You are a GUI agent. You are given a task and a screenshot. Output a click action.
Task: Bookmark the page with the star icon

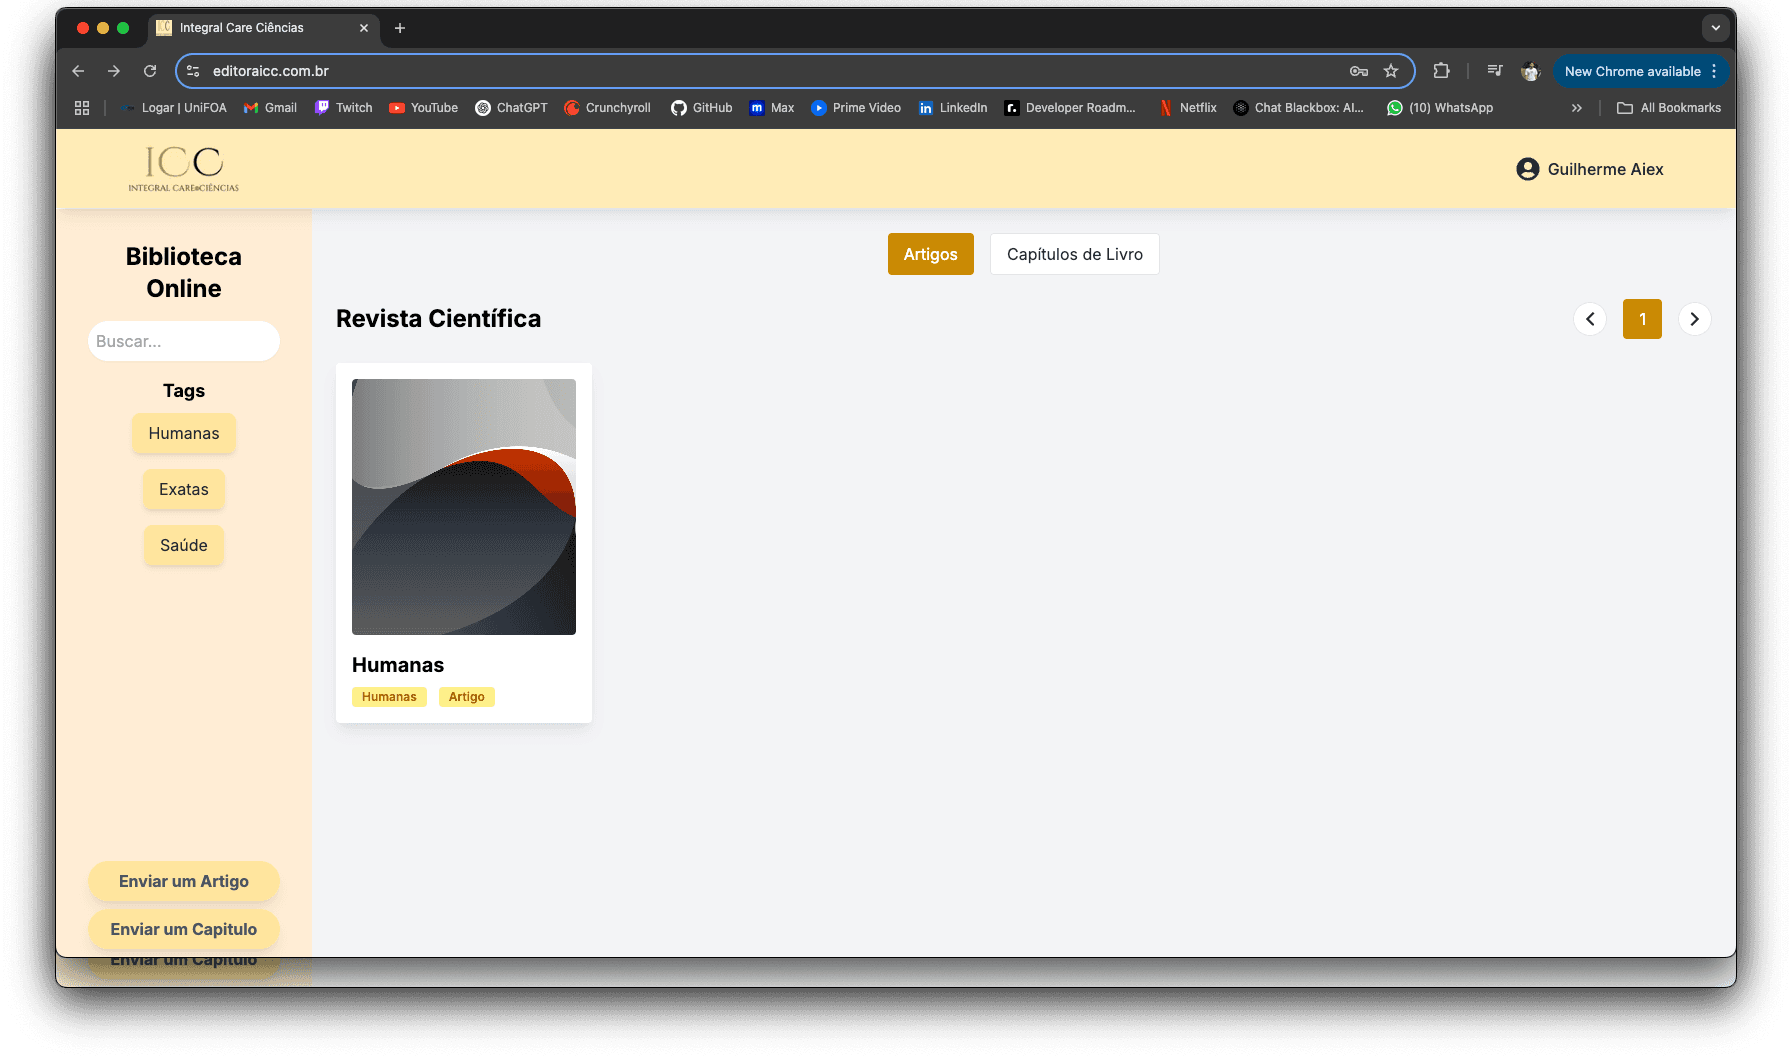click(x=1391, y=71)
